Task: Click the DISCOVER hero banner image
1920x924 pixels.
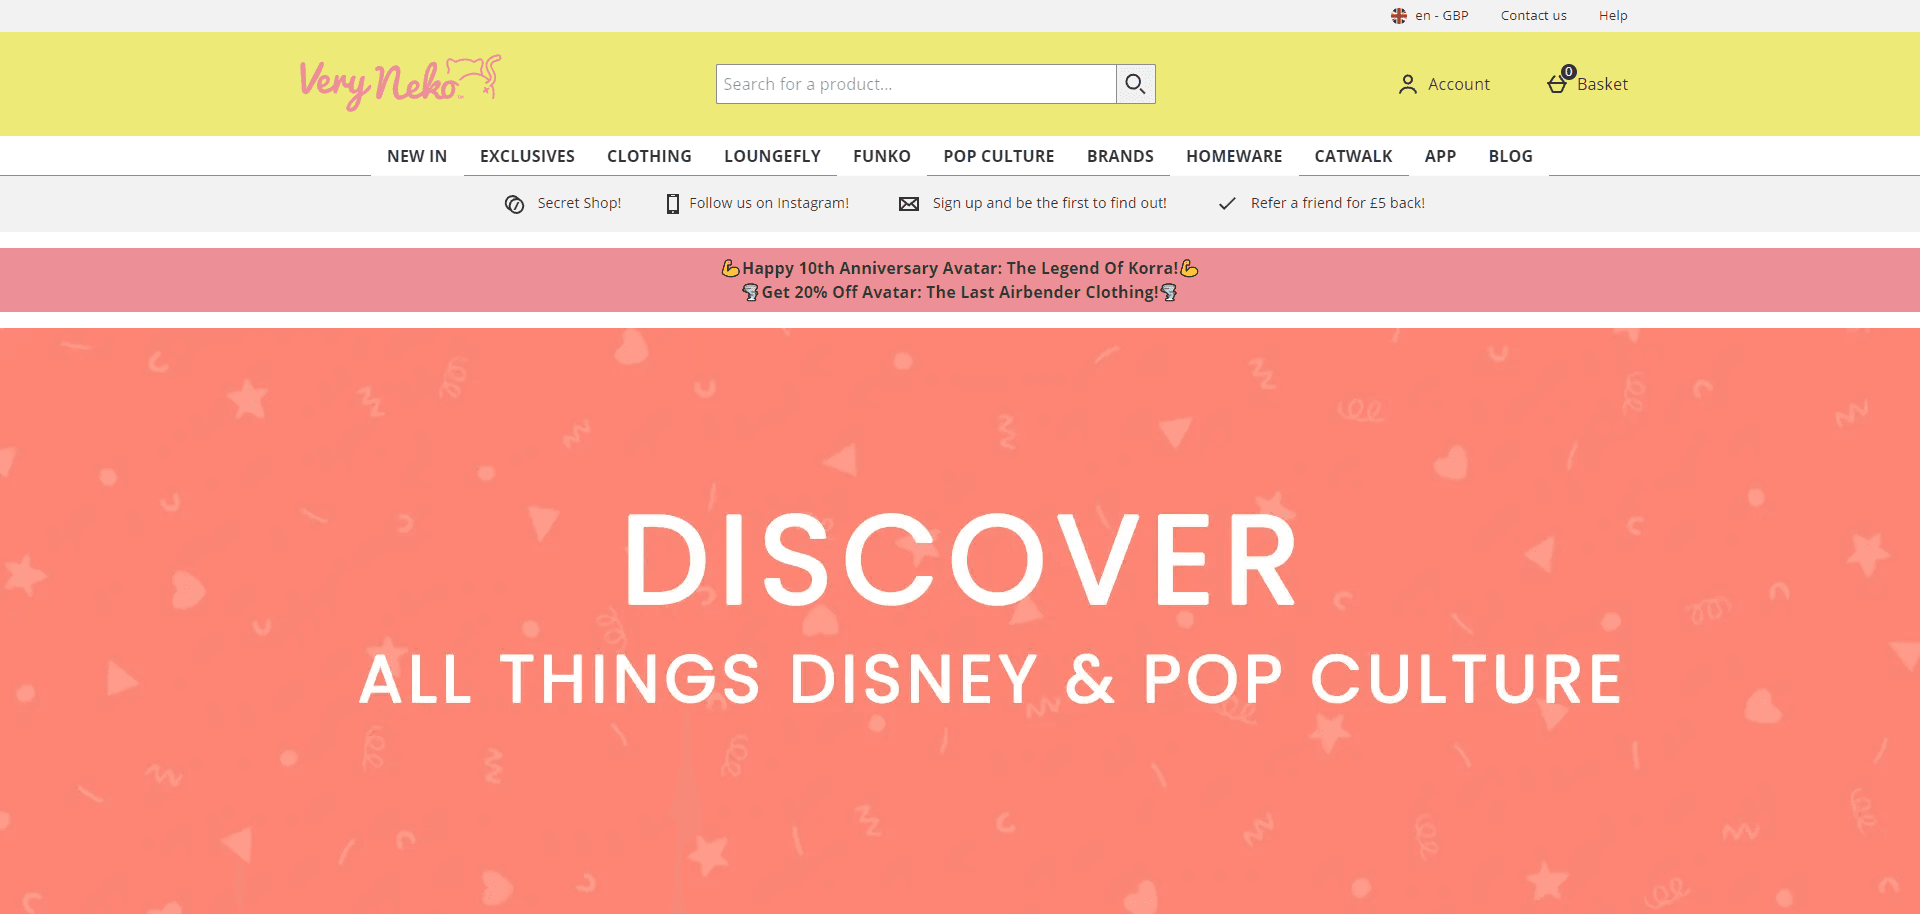Action: click(x=960, y=620)
